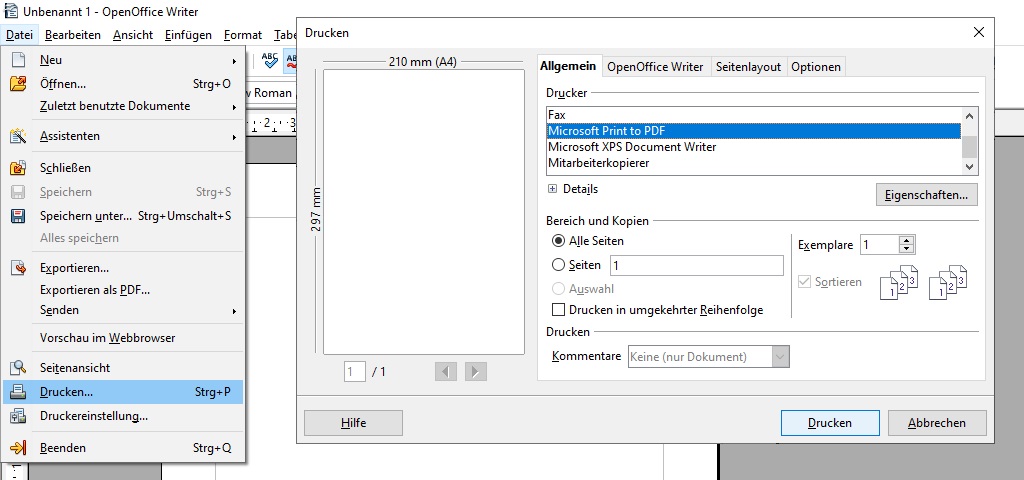Expand the Details section

coord(552,189)
